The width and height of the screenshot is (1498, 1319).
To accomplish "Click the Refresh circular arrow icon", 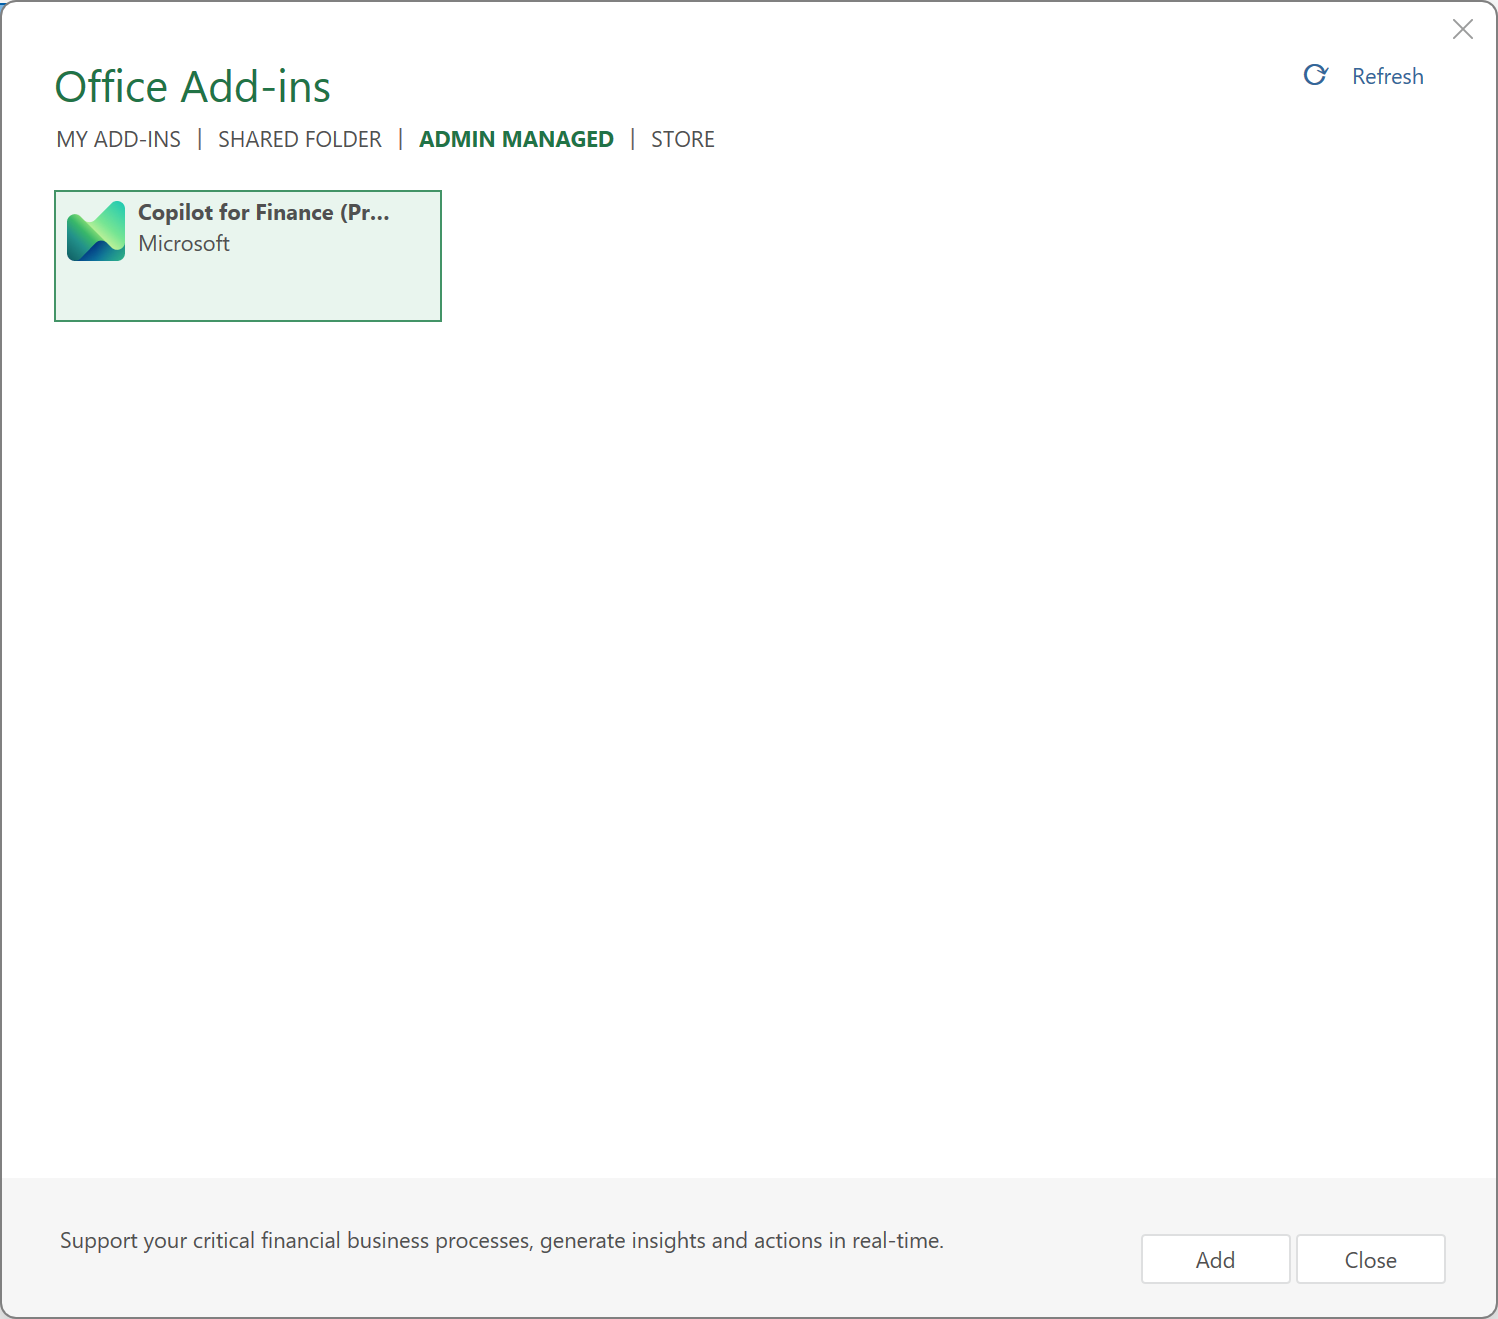I will [x=1315, y=75].
